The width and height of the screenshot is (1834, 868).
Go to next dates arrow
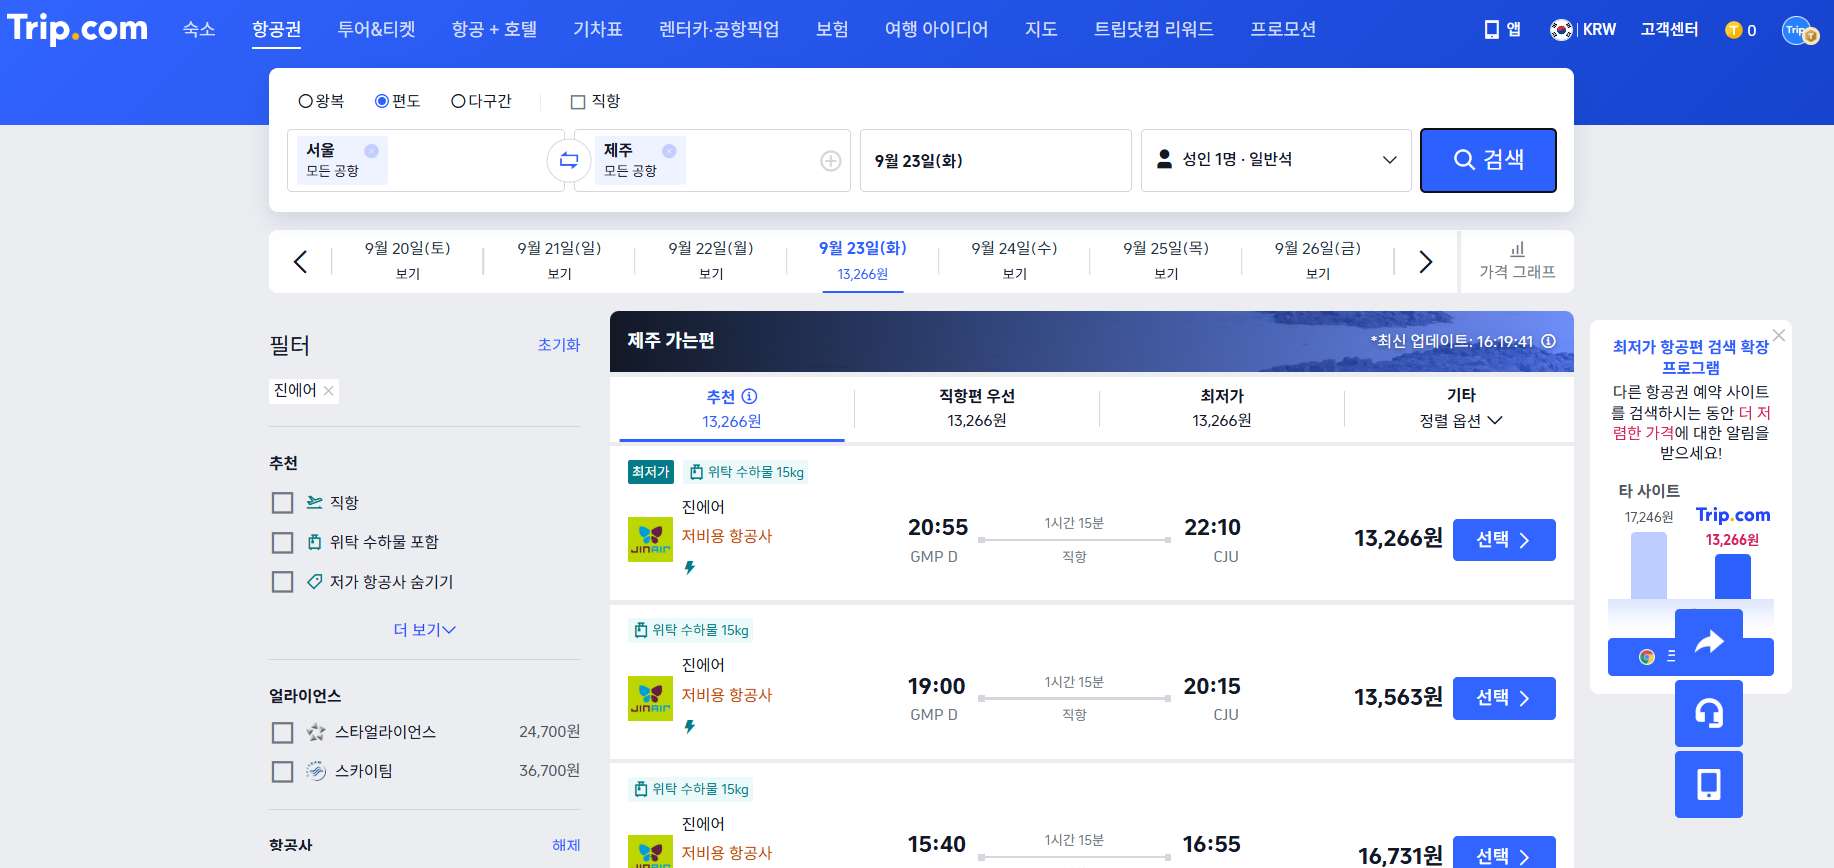click(x=1426, y=262)
